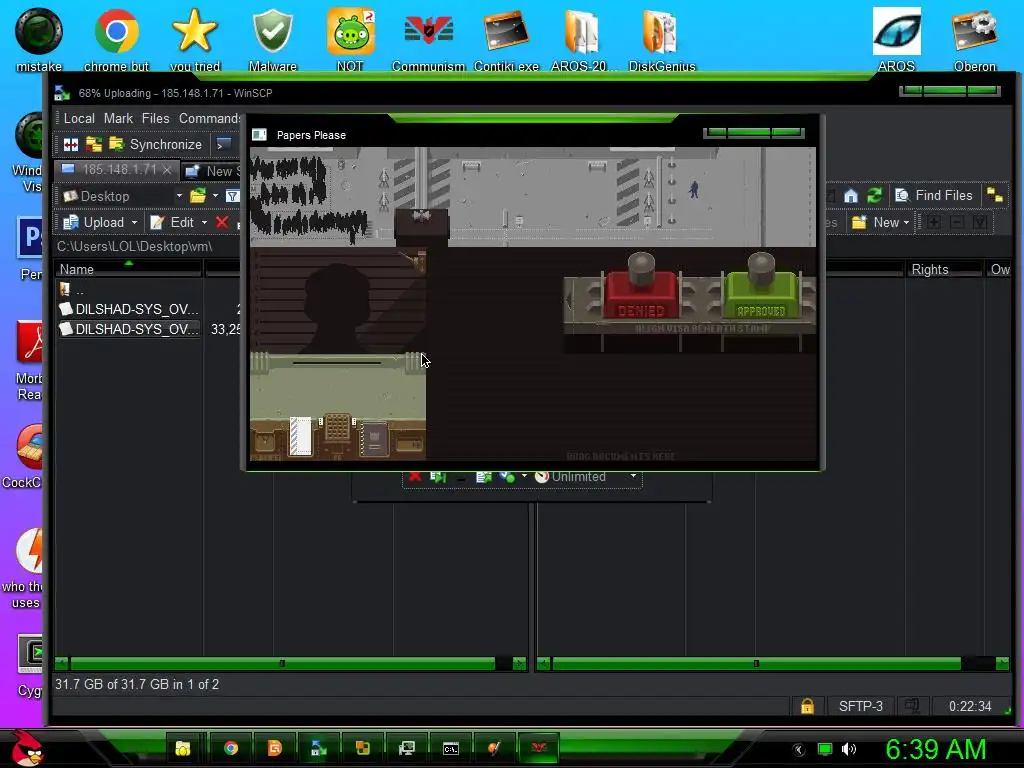Open the terminal console icon in WinSCP toolbar
The image size is (1024, 768).
225,144
